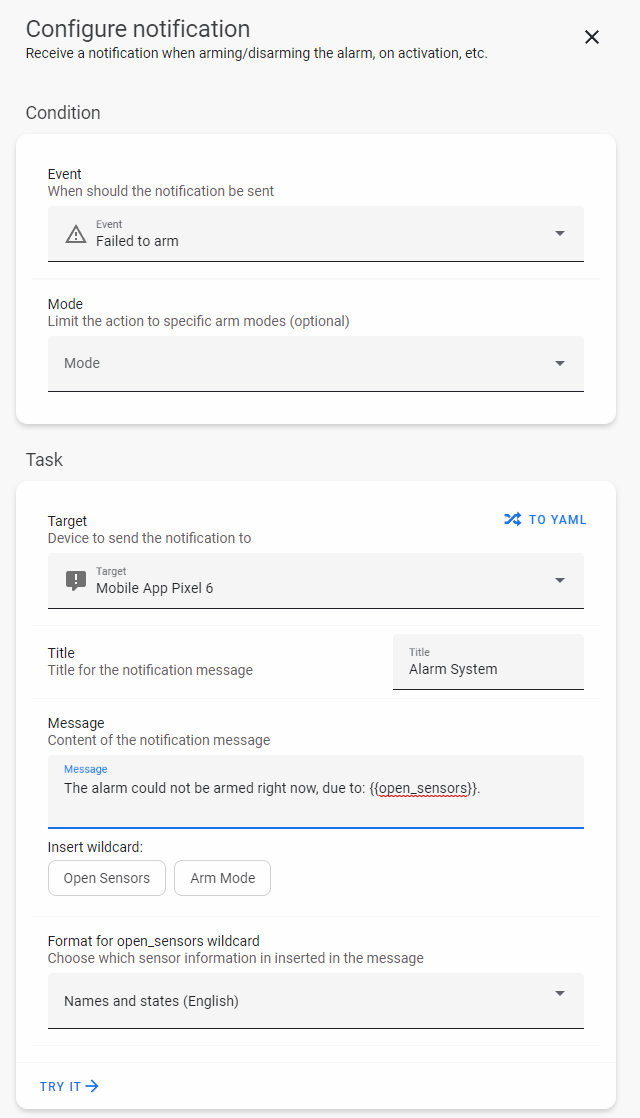The height and width of the screenshot is (1118, 640).
Task: Click into the Message text area
Action: (315, 805)
